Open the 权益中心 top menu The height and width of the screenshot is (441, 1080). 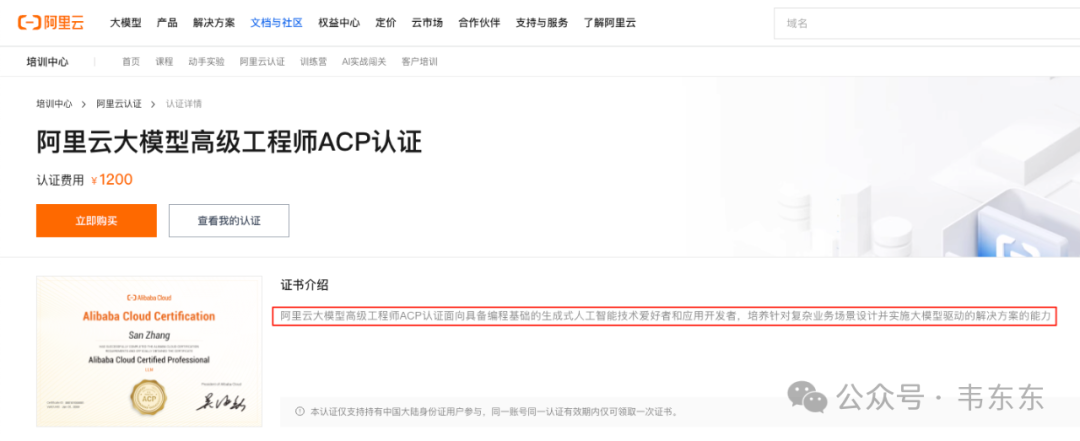click(x=339, y=23)
